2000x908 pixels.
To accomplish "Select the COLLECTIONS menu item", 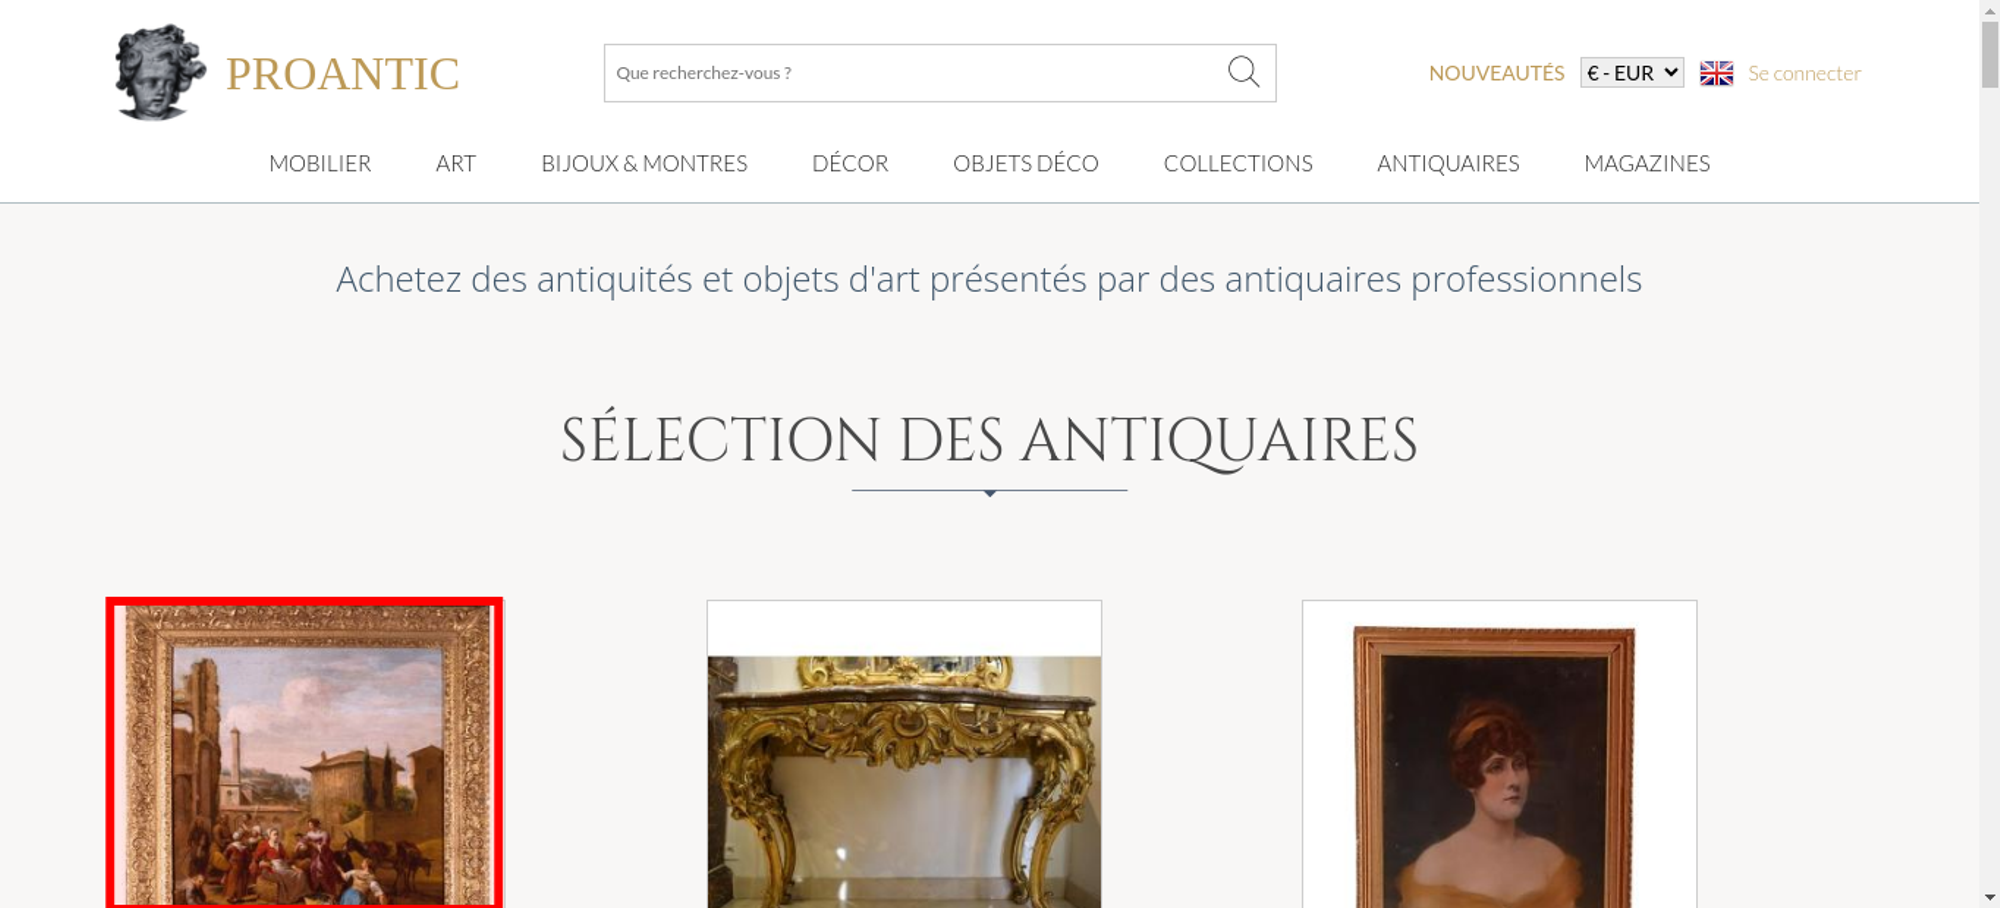I will 1238,163.
